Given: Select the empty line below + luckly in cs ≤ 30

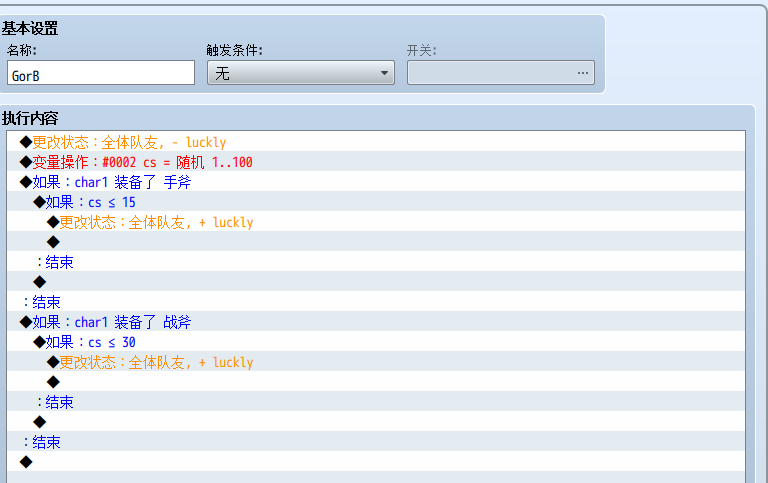Looking at the screenshot, I should pyautogui.click(x=376, y=382).
